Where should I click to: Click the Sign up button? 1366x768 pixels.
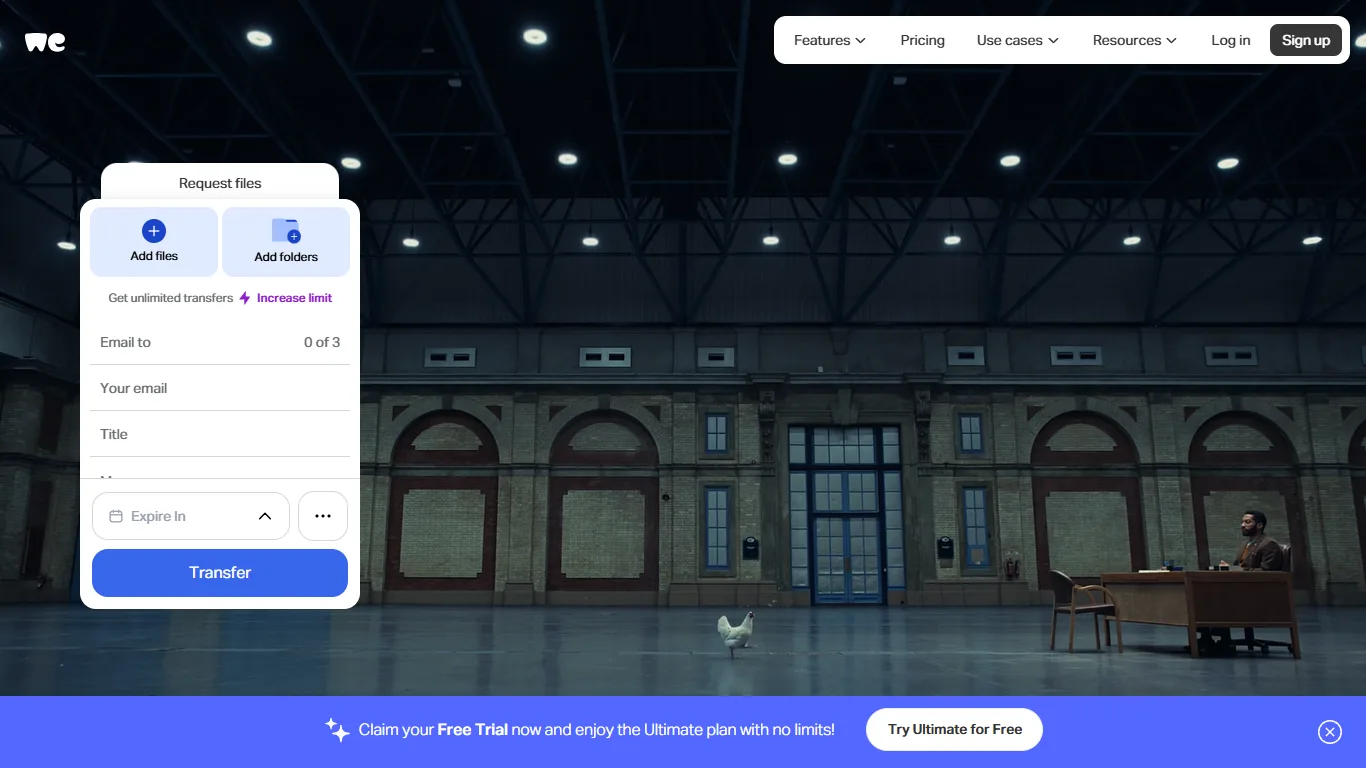coord(1306,40)
